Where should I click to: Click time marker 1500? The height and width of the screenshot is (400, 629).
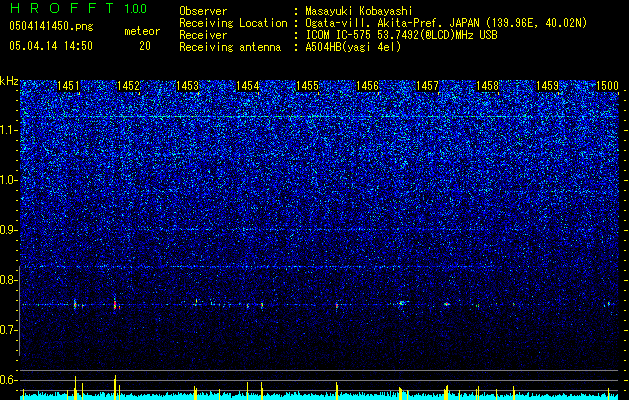607,85
